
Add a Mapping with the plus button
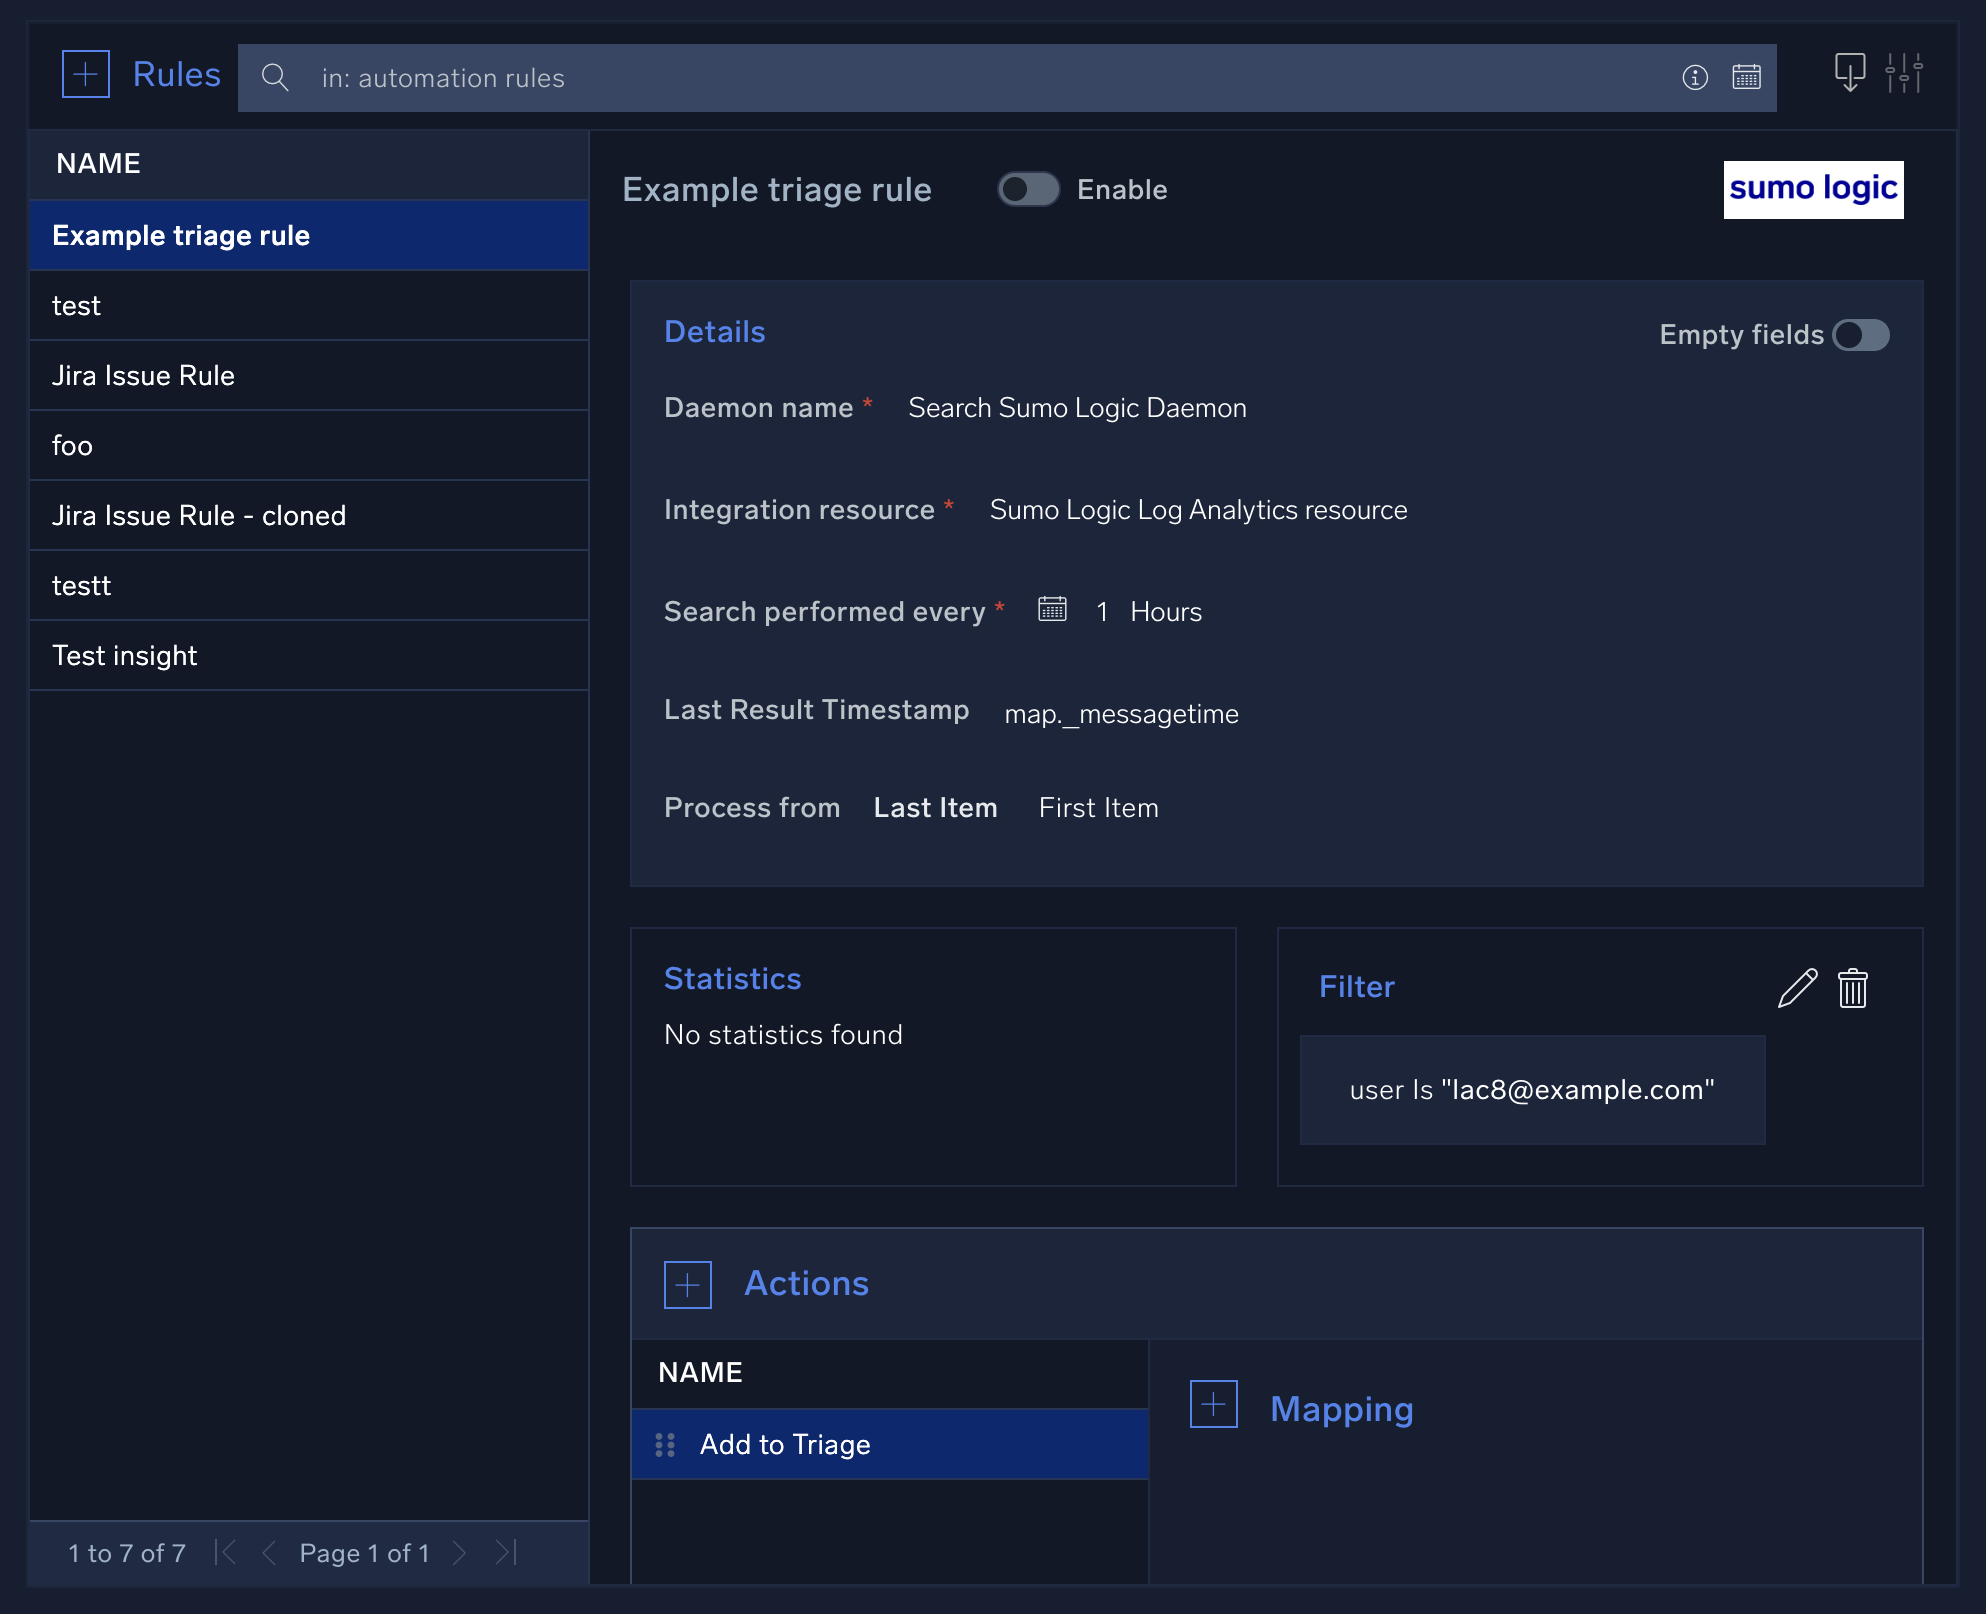(x=1213, y=1403)
